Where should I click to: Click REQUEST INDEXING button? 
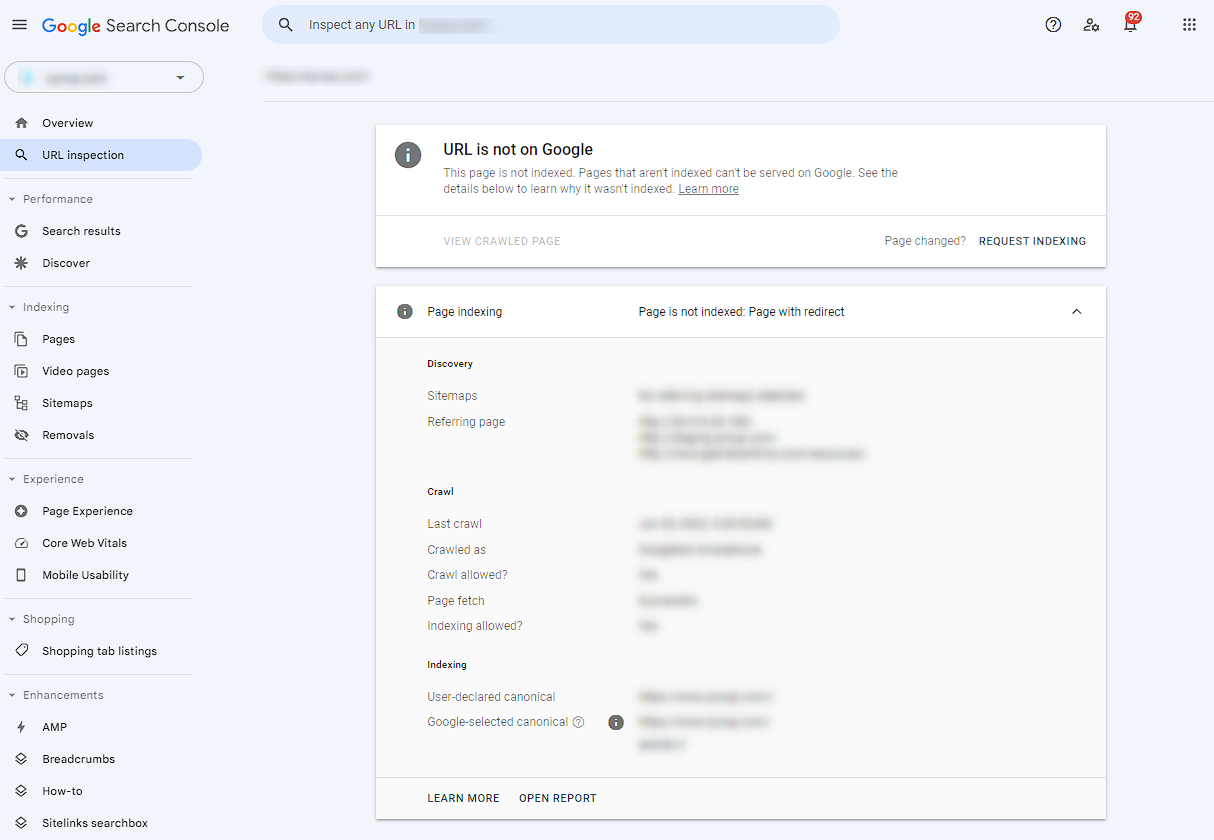coord(1032,241)
